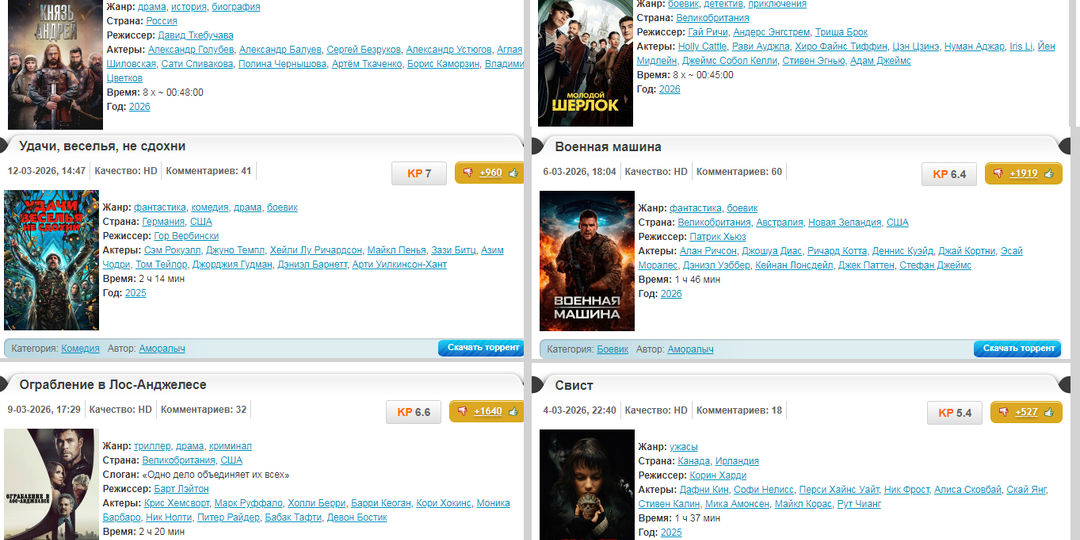Open the Свист poster image

coord(587,485)
